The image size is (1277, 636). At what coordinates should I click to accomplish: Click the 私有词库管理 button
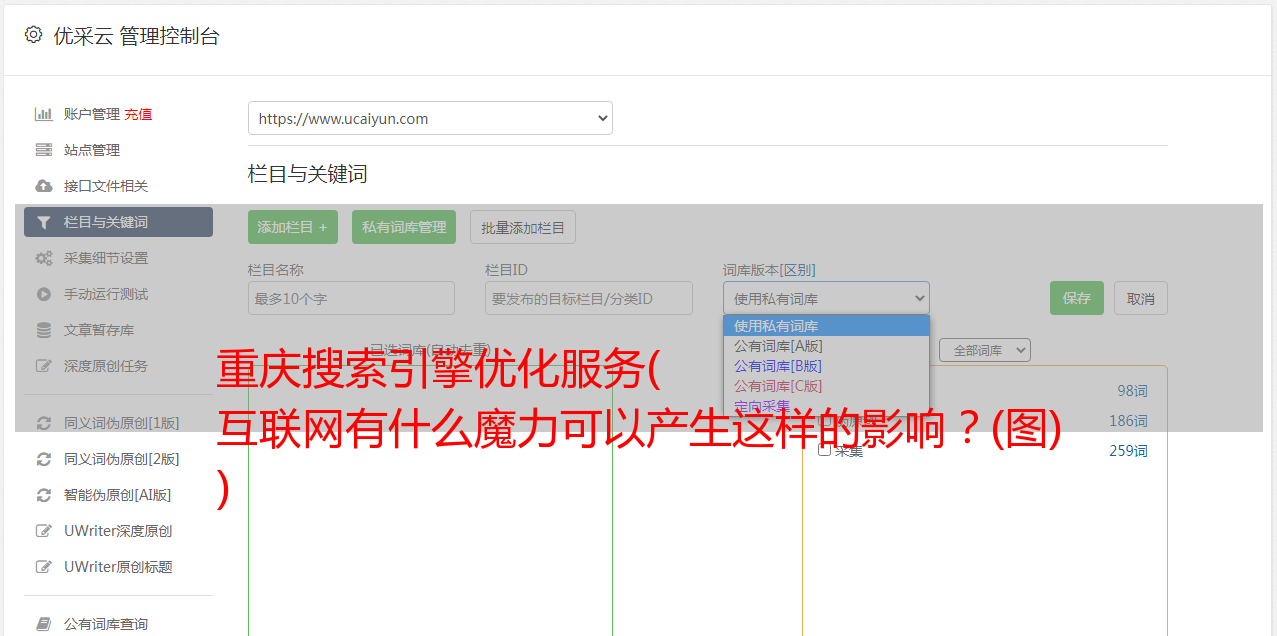pyautogui.click(x=404, y=227)
